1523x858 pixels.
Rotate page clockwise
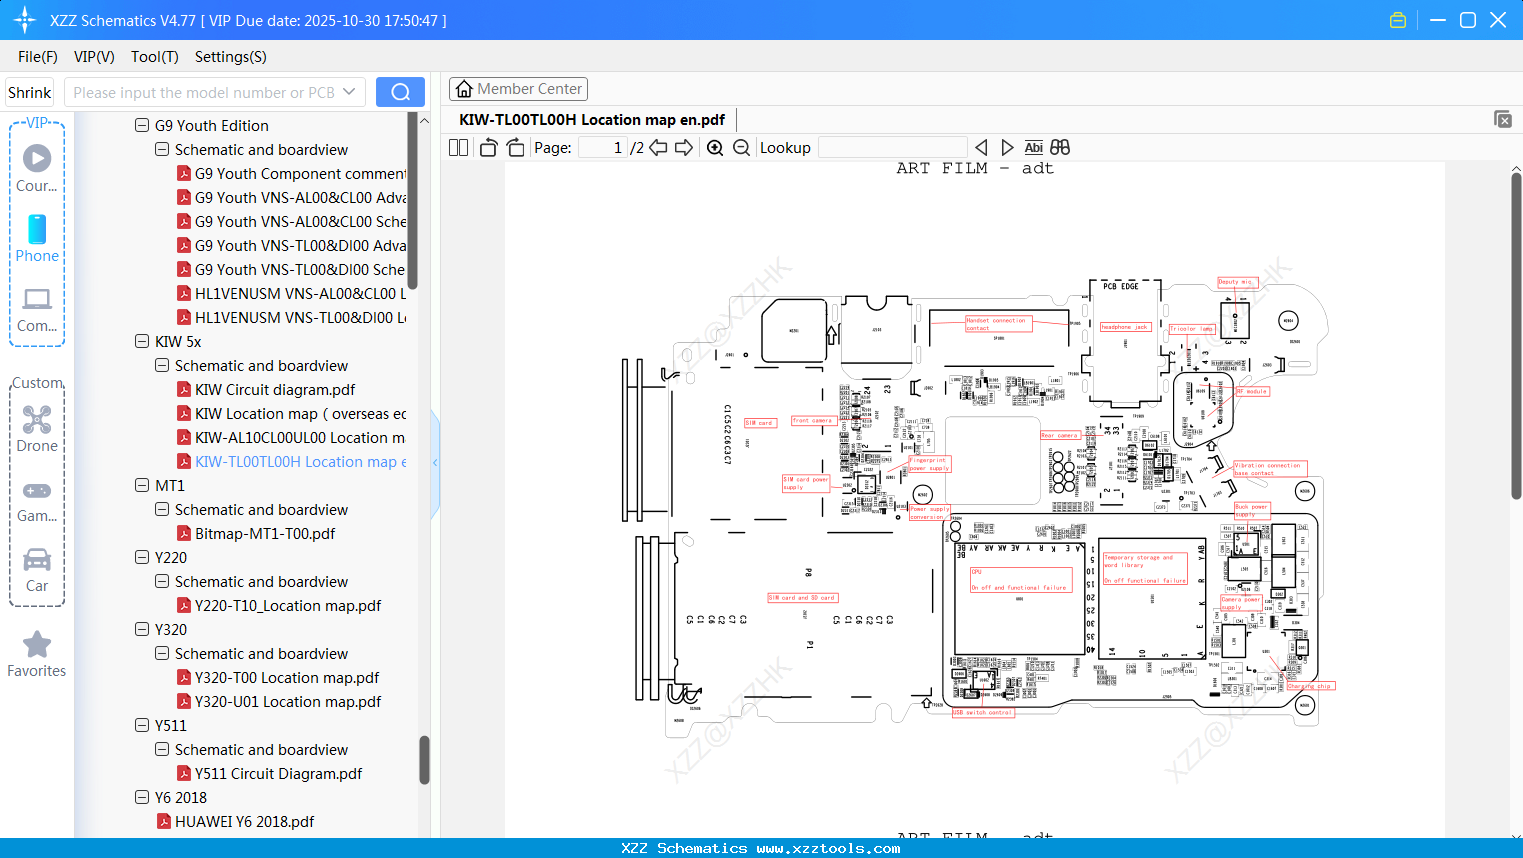click(x=515, y=148)
